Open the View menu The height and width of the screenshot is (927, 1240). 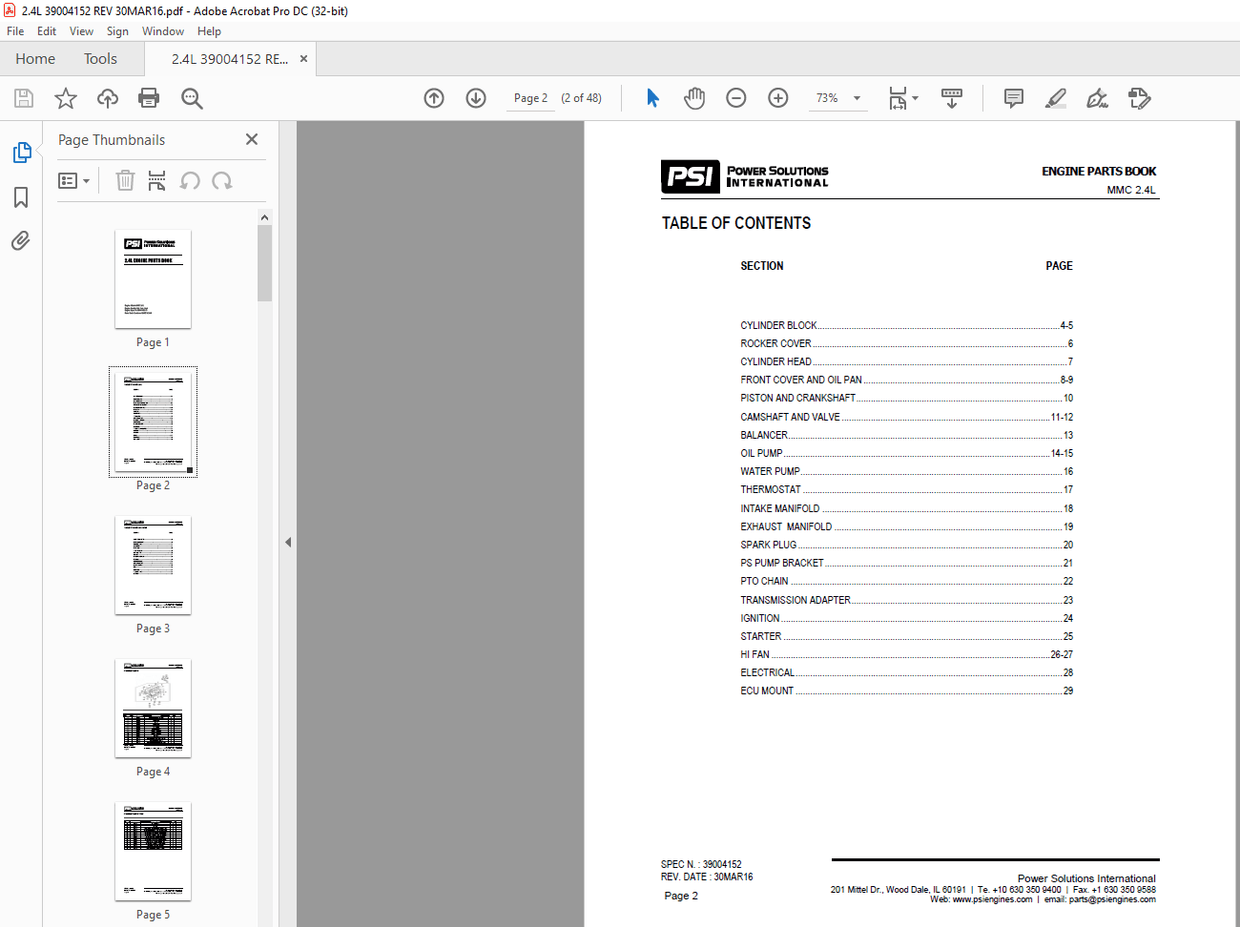point(81,31)
